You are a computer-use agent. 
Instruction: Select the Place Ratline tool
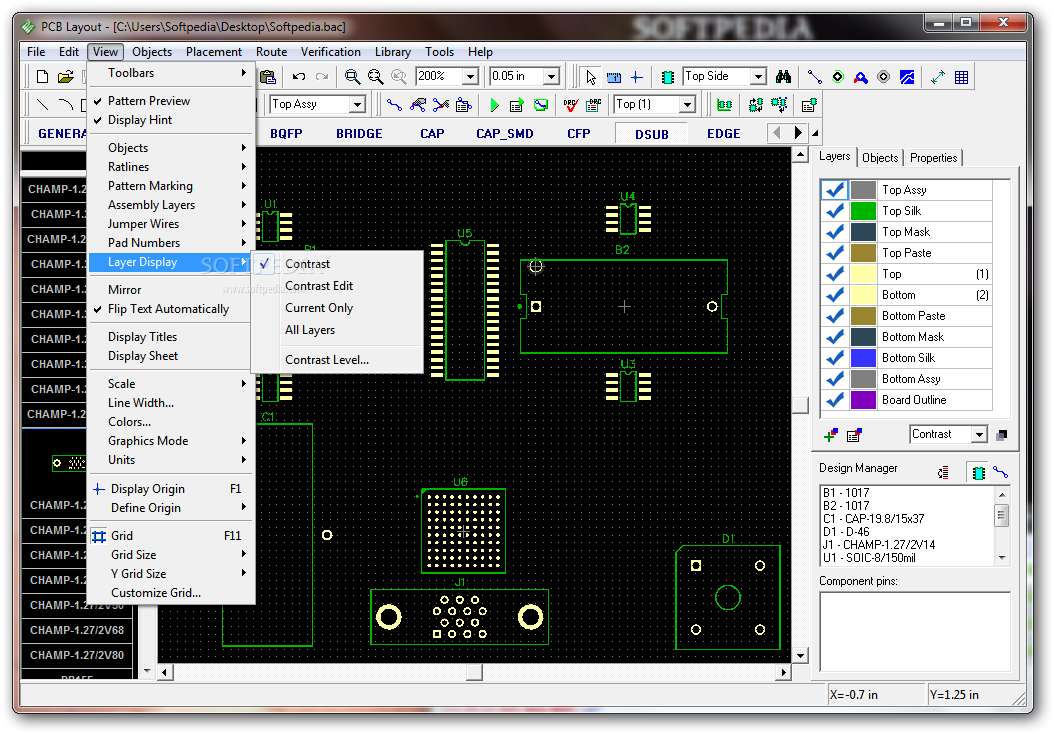pos(814,77)
